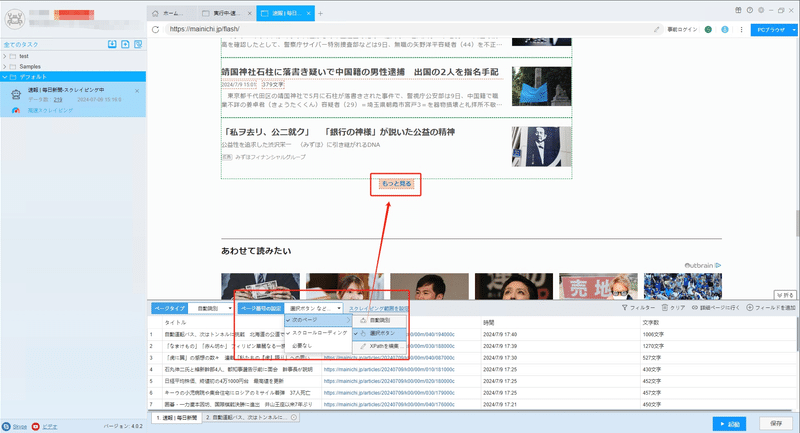Viewport: 800px width, 433px height.
Task: Open the PCブラウザ dropdown arrow
Action: click(x=793, y=30)
